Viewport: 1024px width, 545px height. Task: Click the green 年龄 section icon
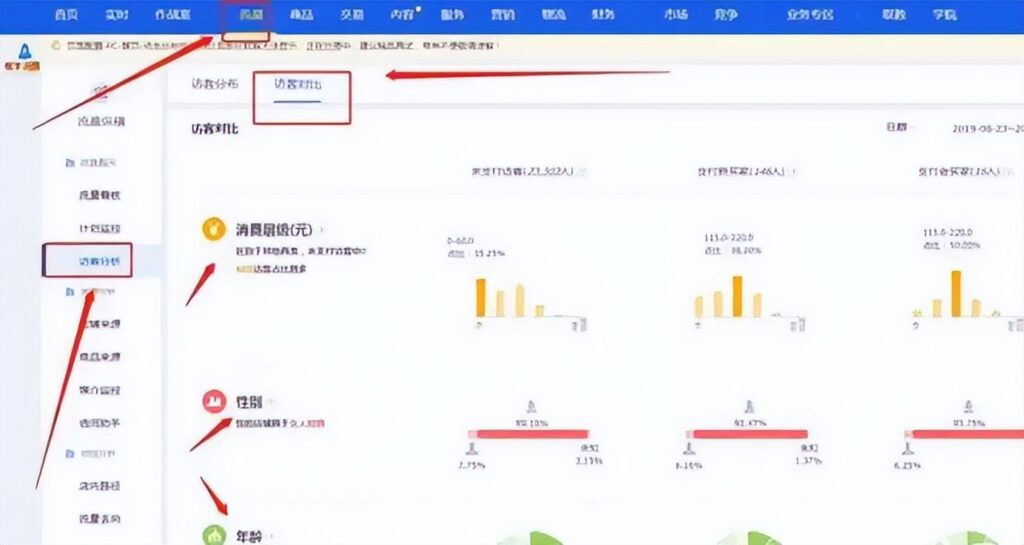(x=214, y=536)
